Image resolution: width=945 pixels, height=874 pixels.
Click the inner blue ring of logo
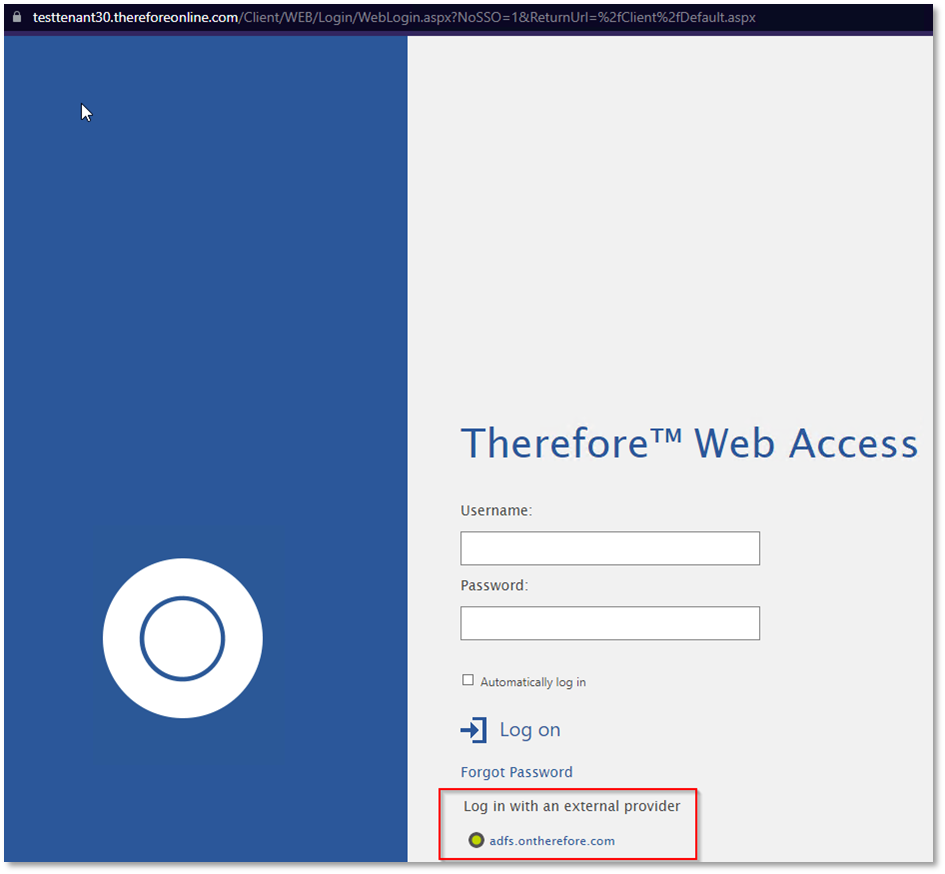coord(142,638)
